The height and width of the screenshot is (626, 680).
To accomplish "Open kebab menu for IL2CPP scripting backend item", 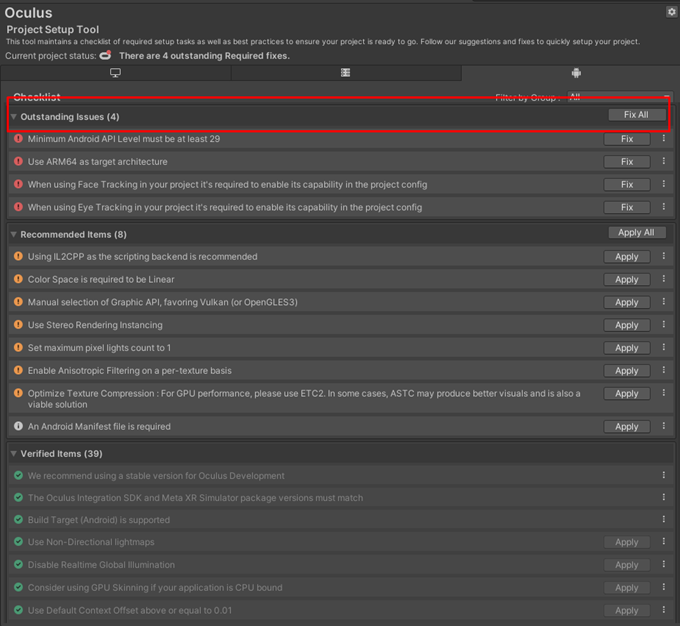I will pyautogui.click(x=663, y=256).
